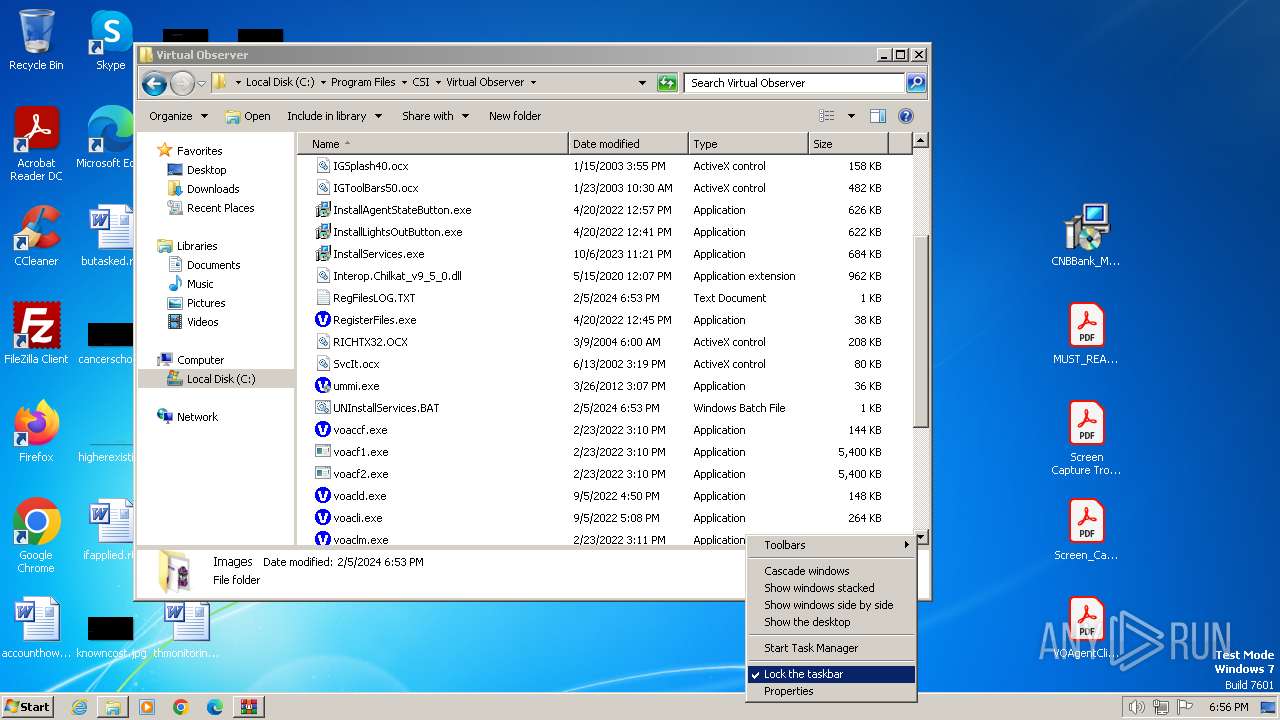The image size is (1280, 720).
Task: Open Explorer help question mark icon
Action: (x=906, y=116)
